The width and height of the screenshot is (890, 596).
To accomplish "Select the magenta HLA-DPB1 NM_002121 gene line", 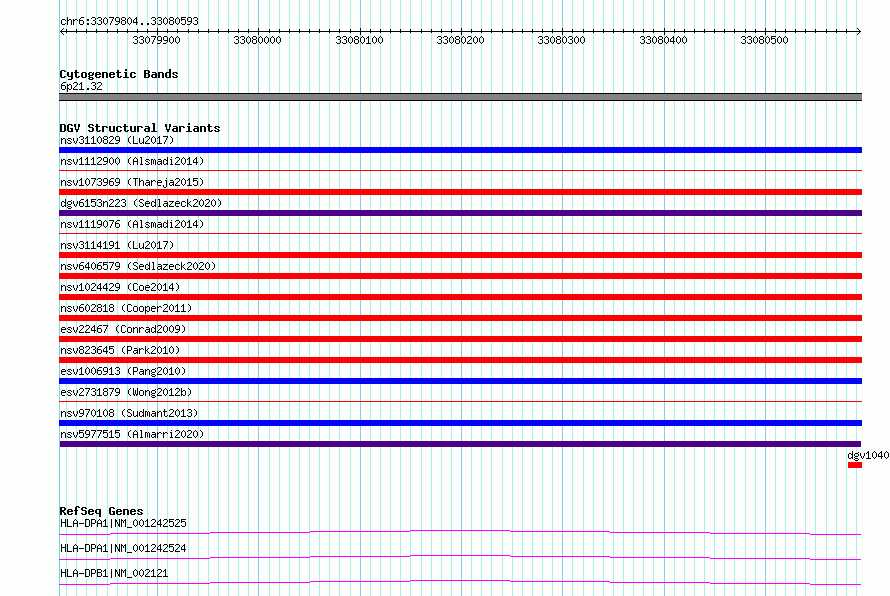I will click(460, 582).
